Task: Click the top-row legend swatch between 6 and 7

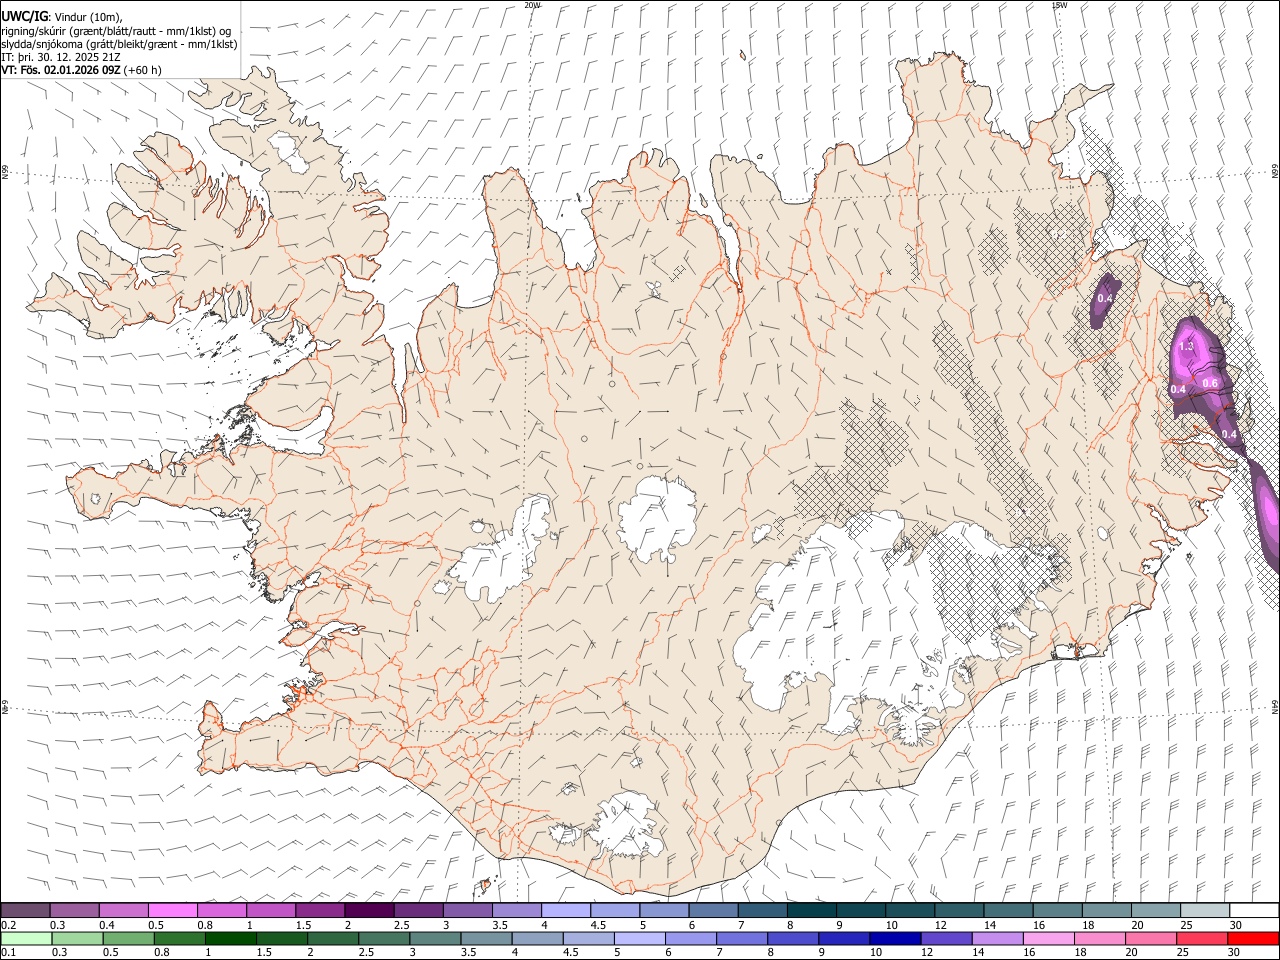Action: point(713,910)
